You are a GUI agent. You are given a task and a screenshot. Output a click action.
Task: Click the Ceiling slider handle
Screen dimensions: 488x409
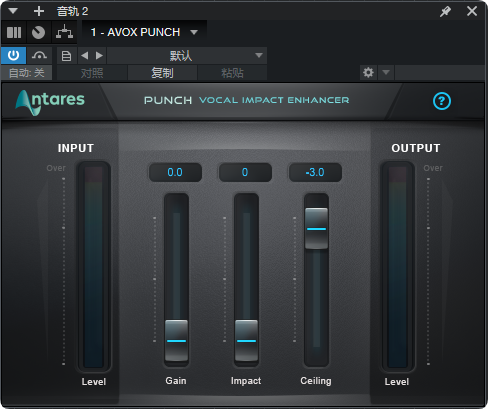[x=316, y=228]
